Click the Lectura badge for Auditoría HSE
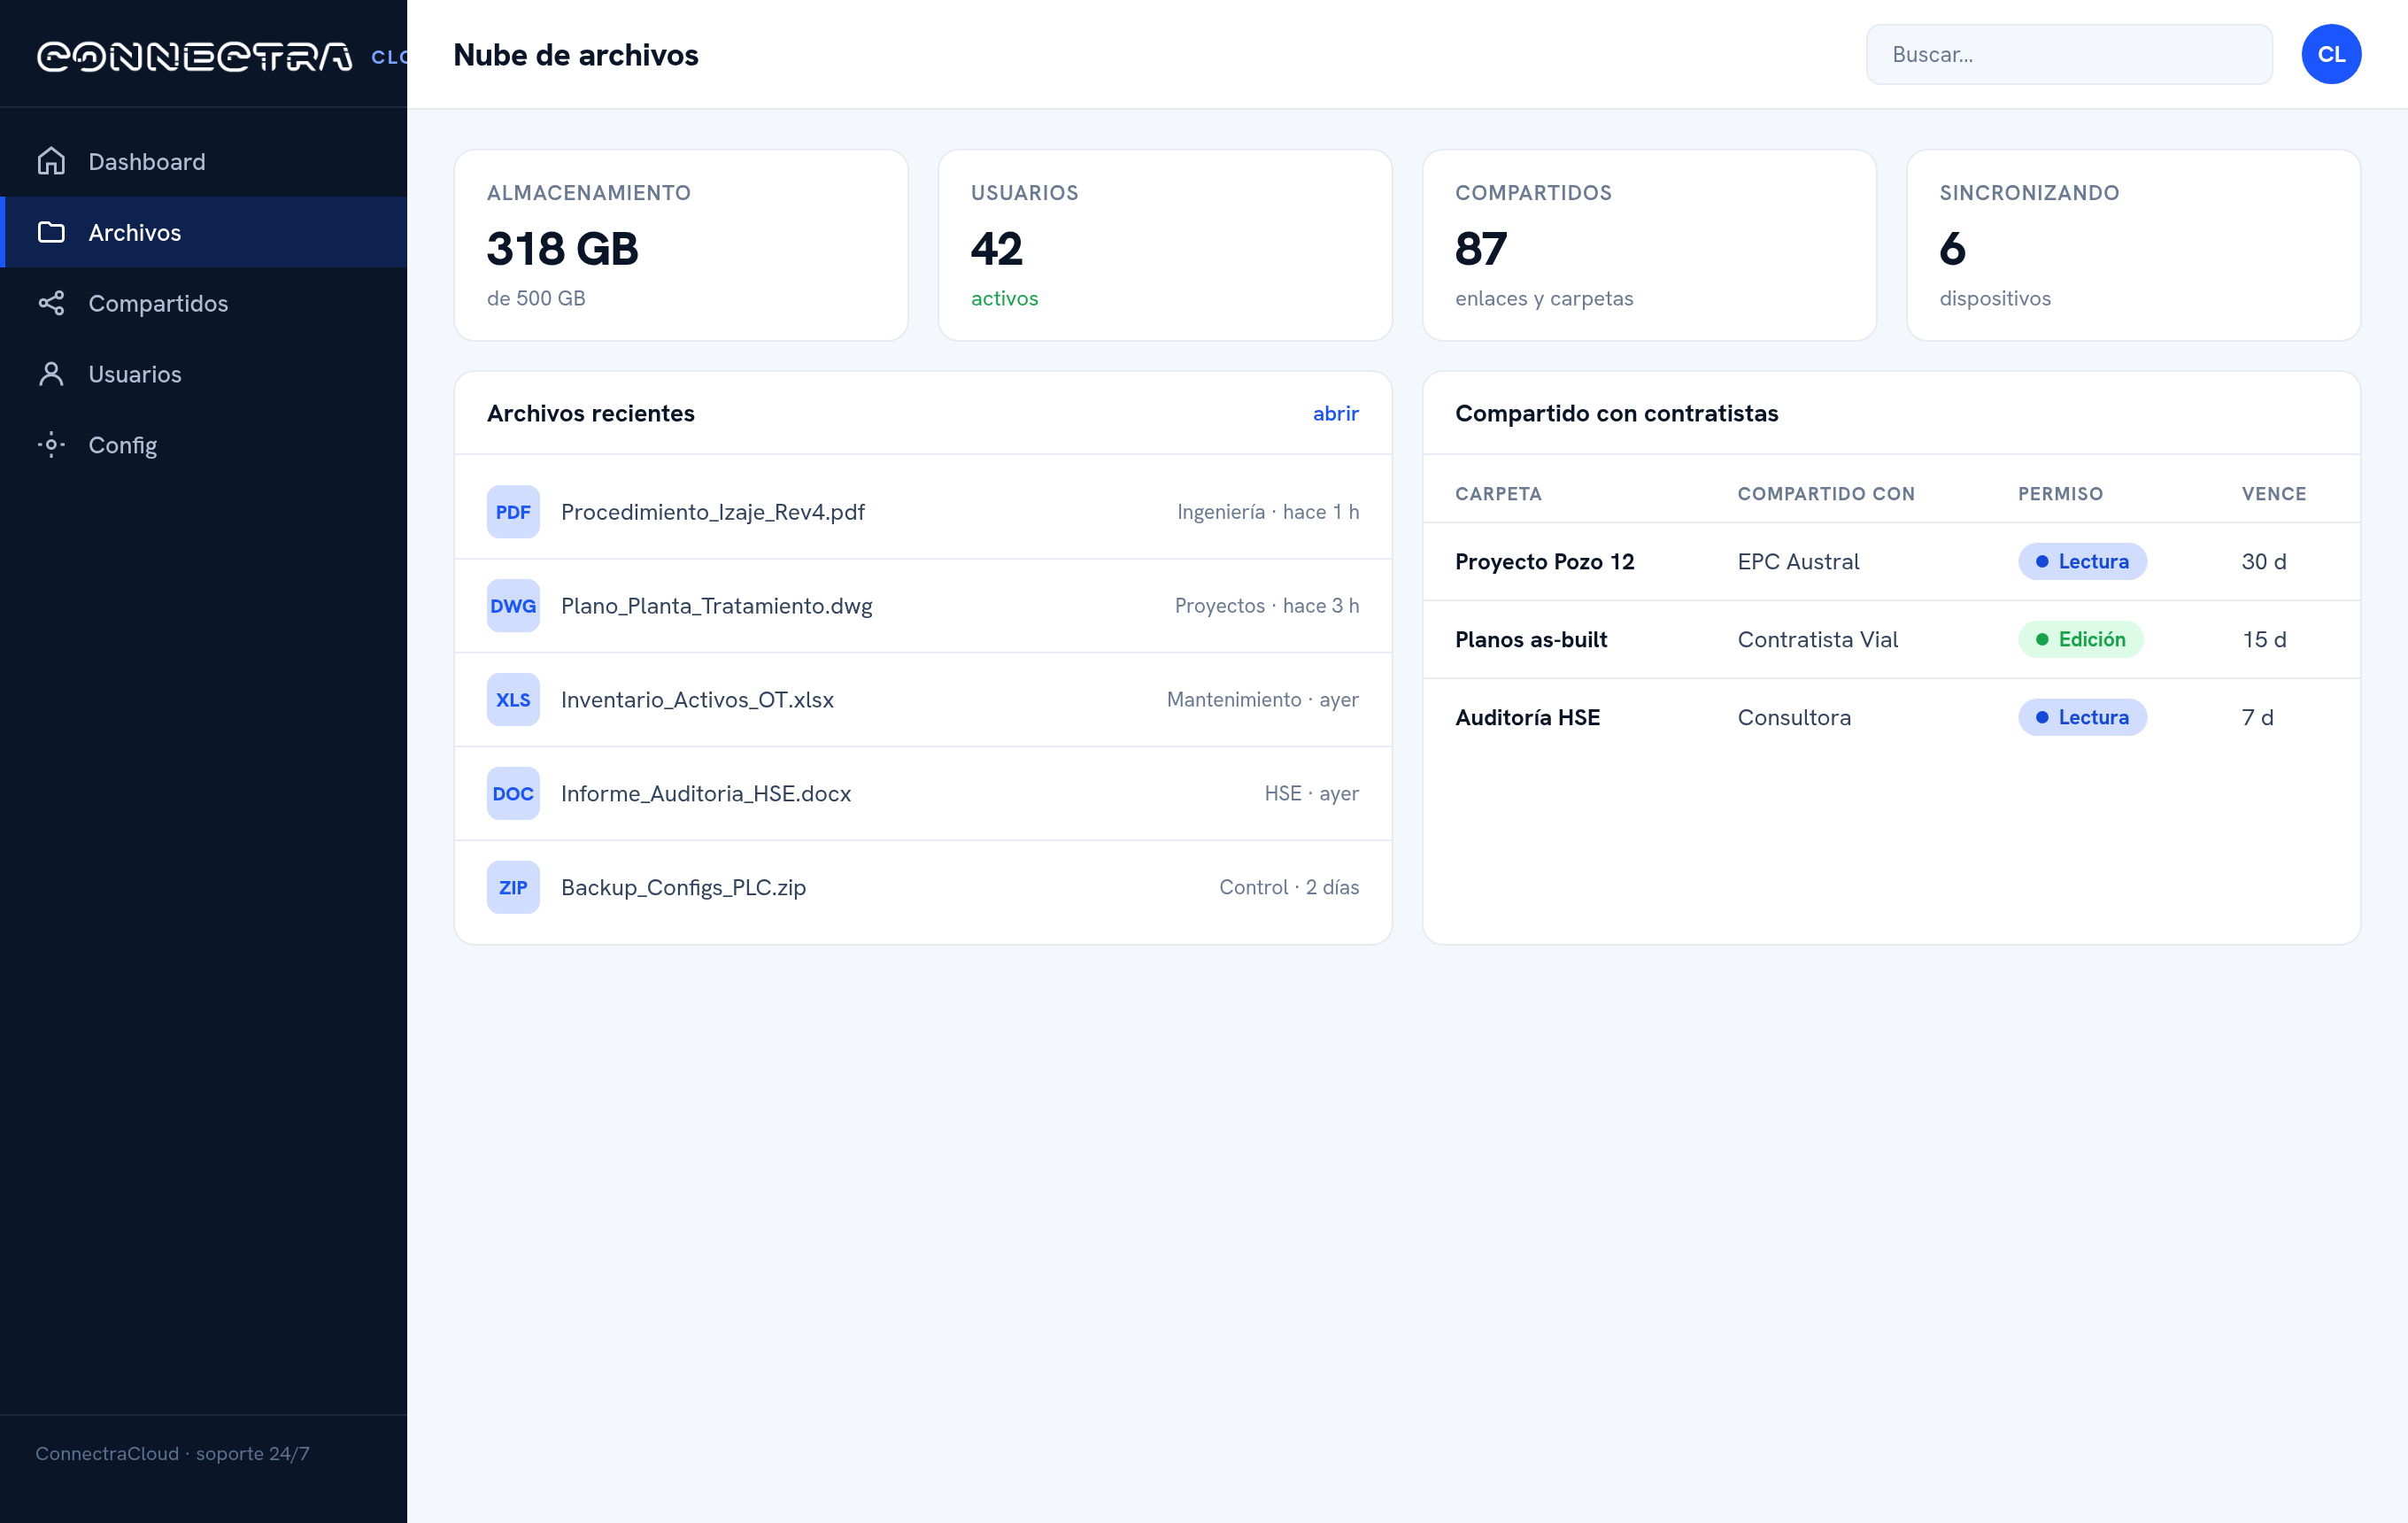Screen dimensions: 2408x1523 tap(2082, 718)
